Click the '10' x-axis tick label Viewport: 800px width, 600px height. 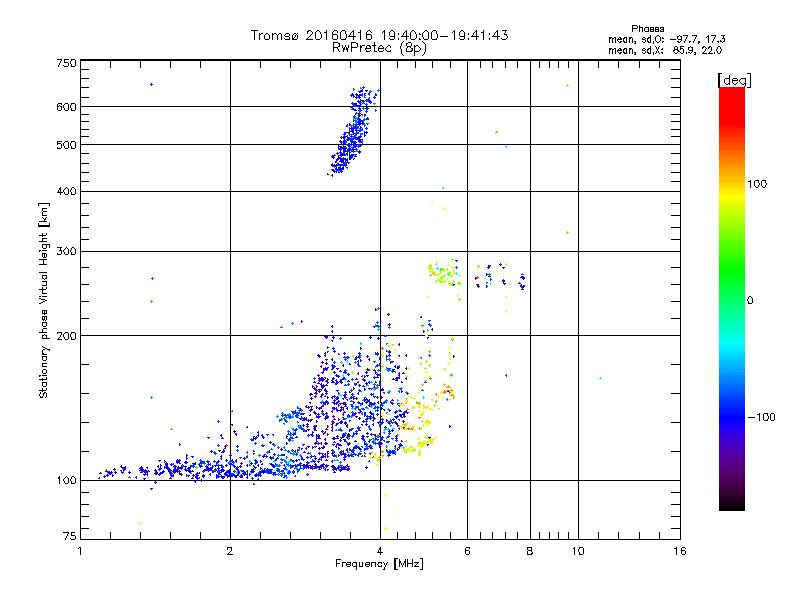coord(578,551)
